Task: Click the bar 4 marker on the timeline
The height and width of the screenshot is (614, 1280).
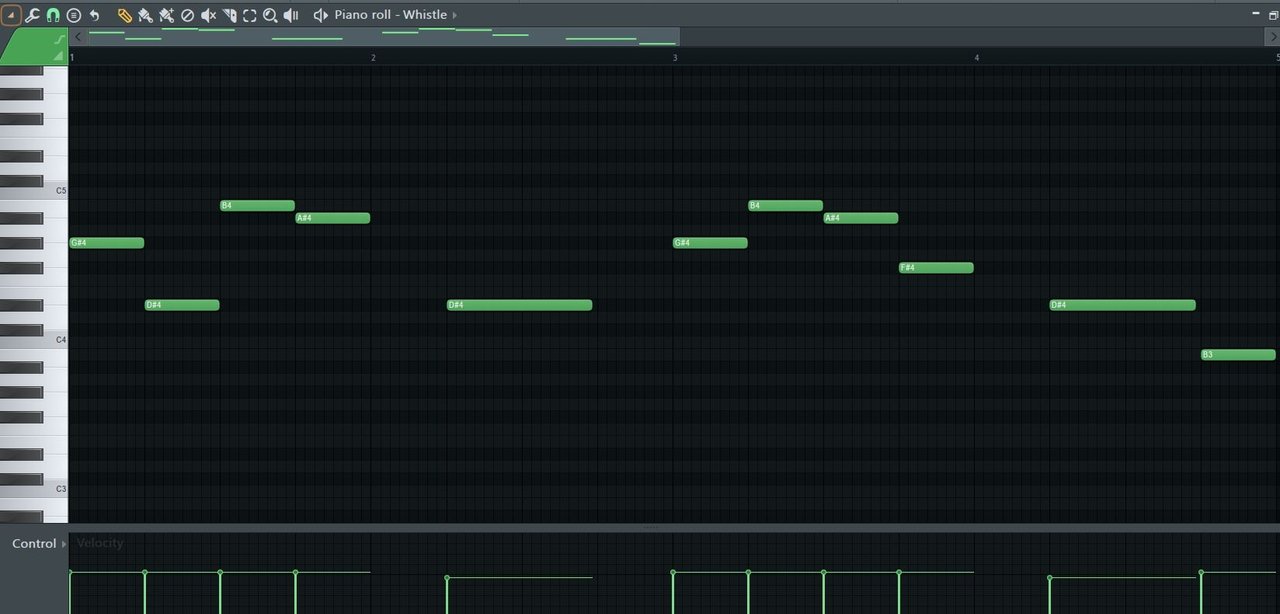Action: tap(977, 58)
